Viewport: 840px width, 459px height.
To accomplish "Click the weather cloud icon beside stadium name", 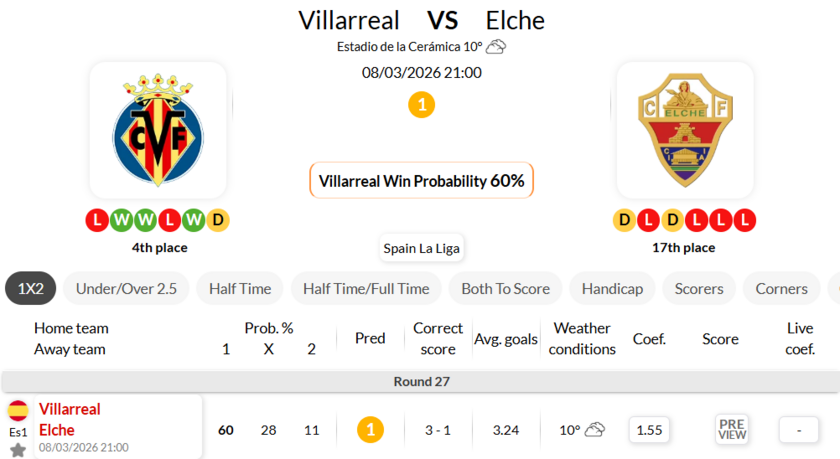I will 496,46.
